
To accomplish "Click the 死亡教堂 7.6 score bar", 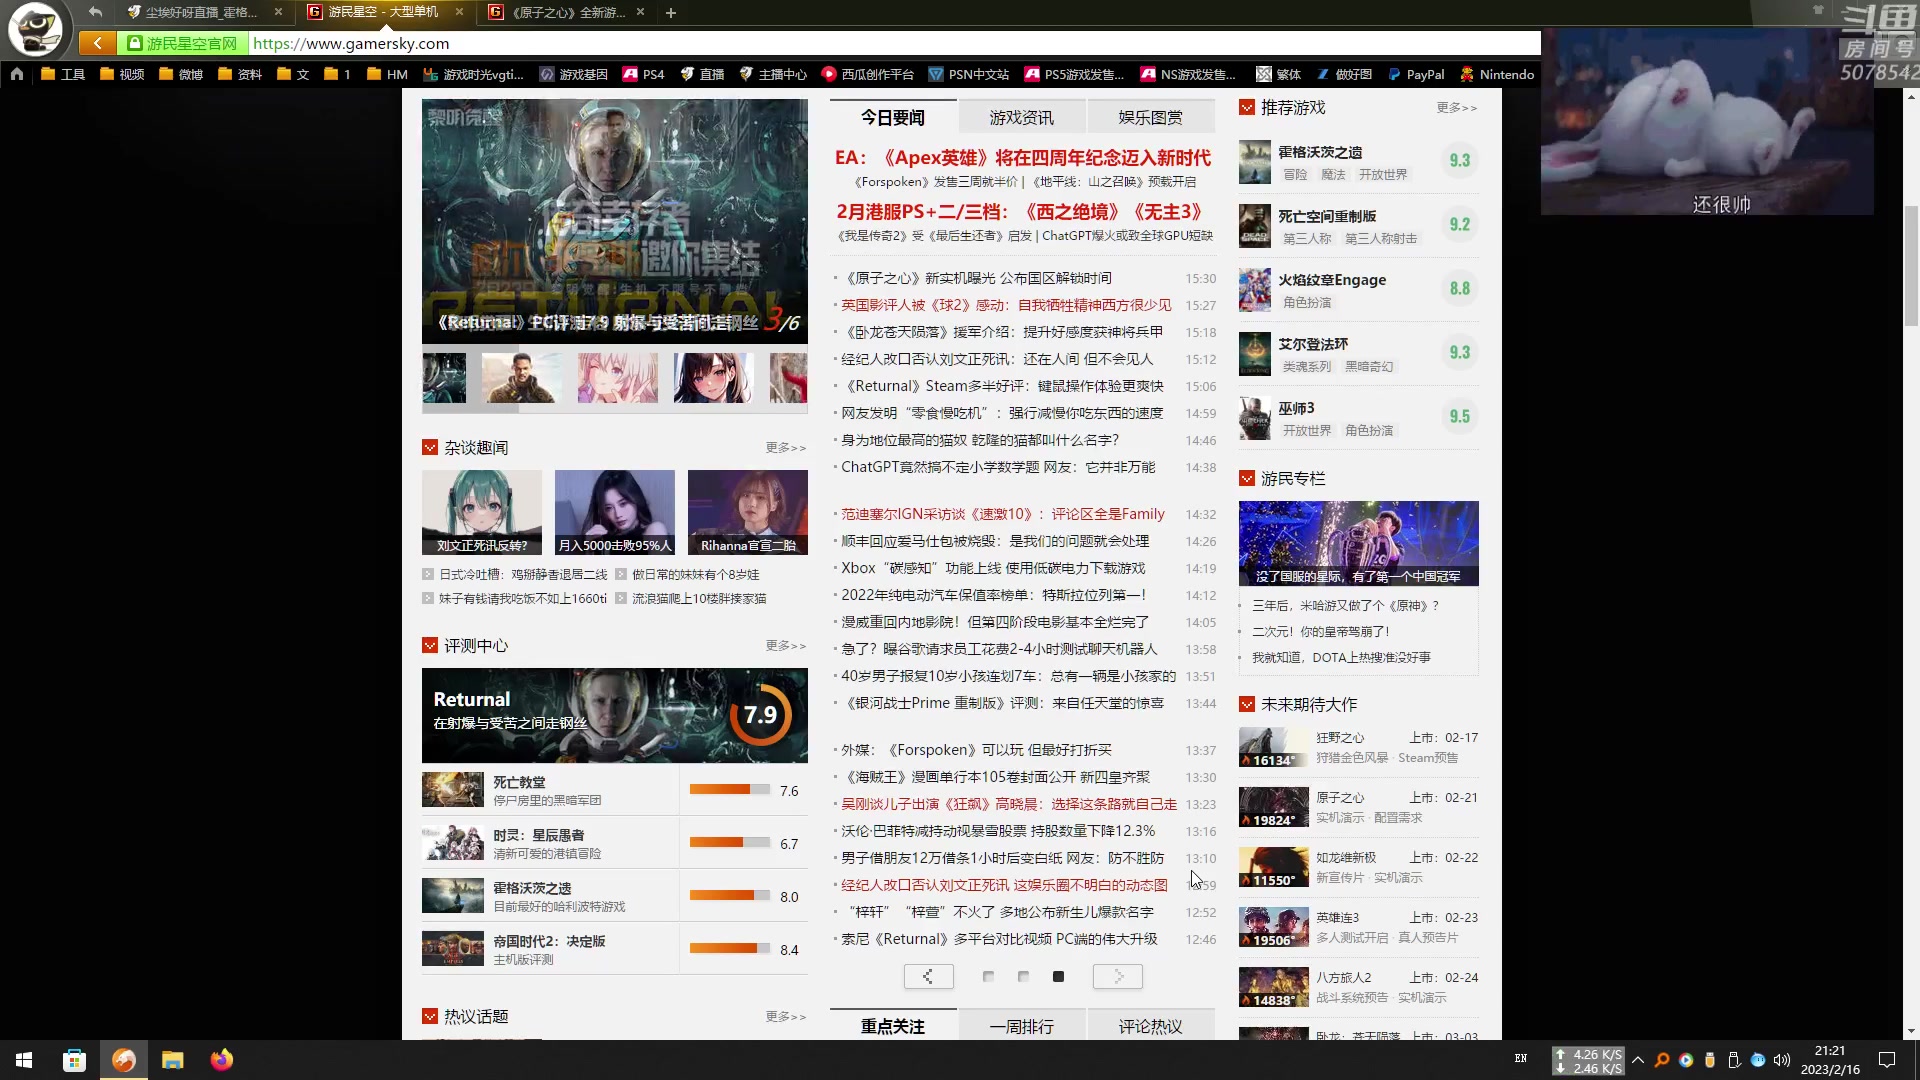I will [x=729, y=790].
